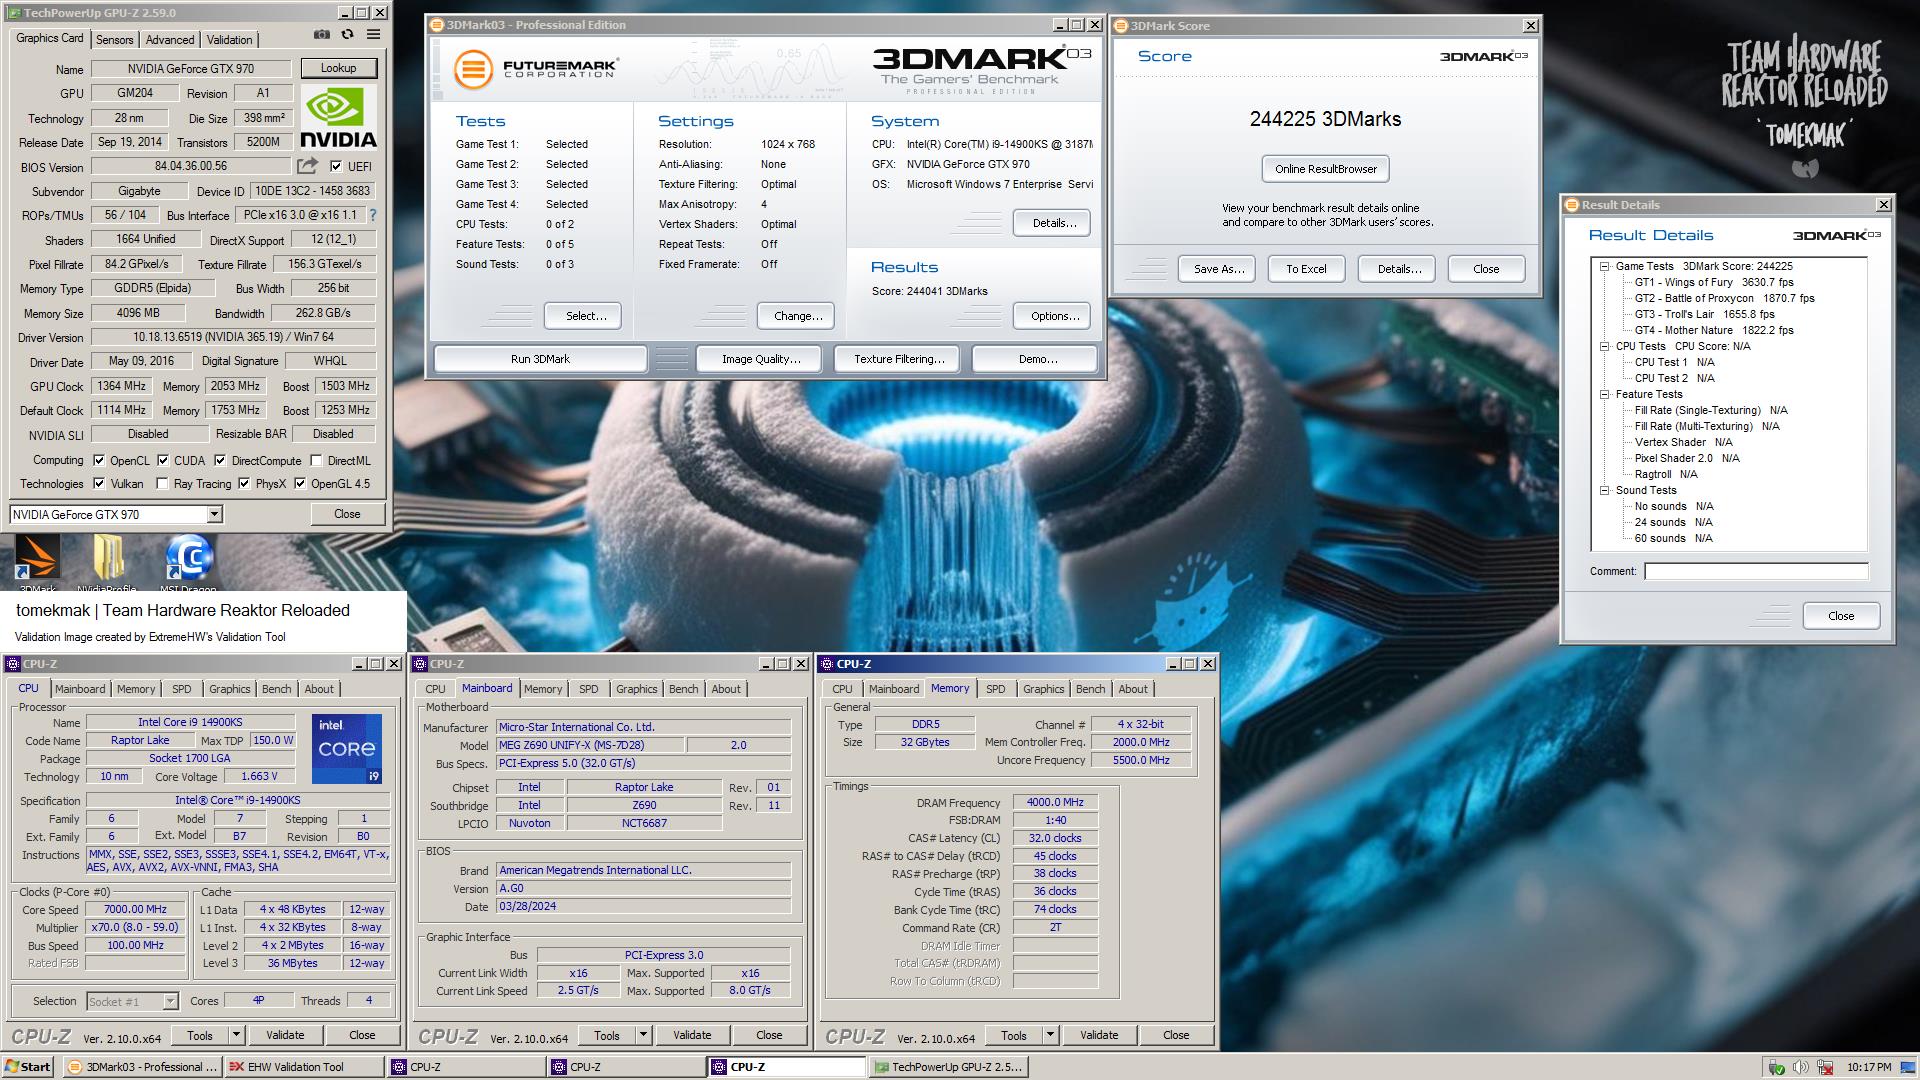Image resolution: width=1920 pixels, height=1080 pixels.
Task: Click the Online ResultBrowser button
Action: pos(1325,169)
